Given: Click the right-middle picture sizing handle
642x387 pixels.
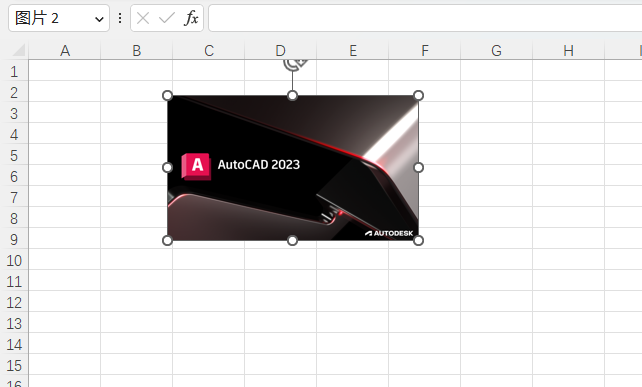Looking at the screenshot, I should pos(418,167).
